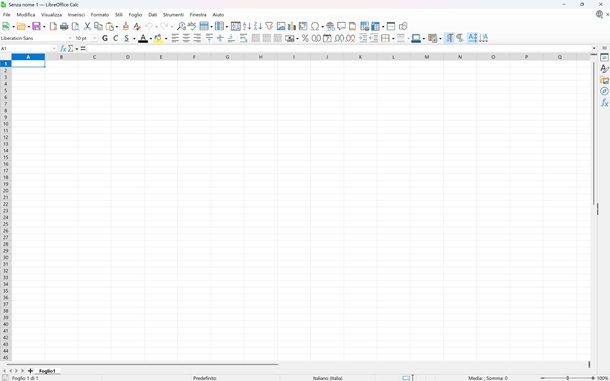Open the Modifica menu
610x381 pixels.
pyautogui.click(x=26, y=15)
